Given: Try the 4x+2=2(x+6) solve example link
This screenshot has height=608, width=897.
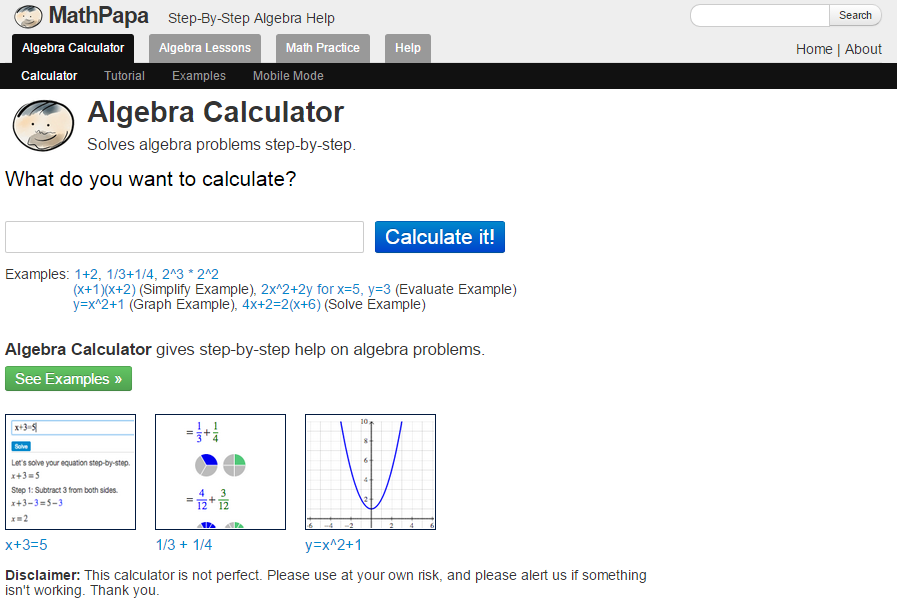Looking at the screenshot, I should click(281, 304).
